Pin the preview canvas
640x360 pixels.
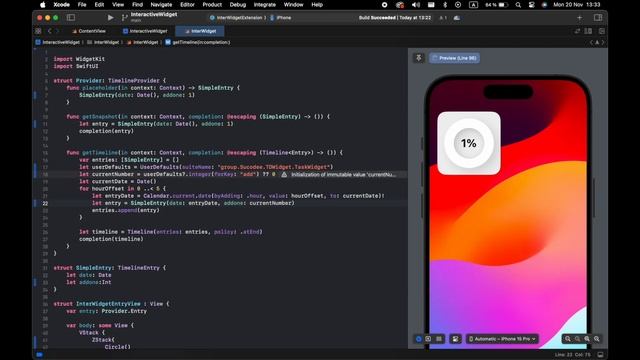click(x=418, y=58)
